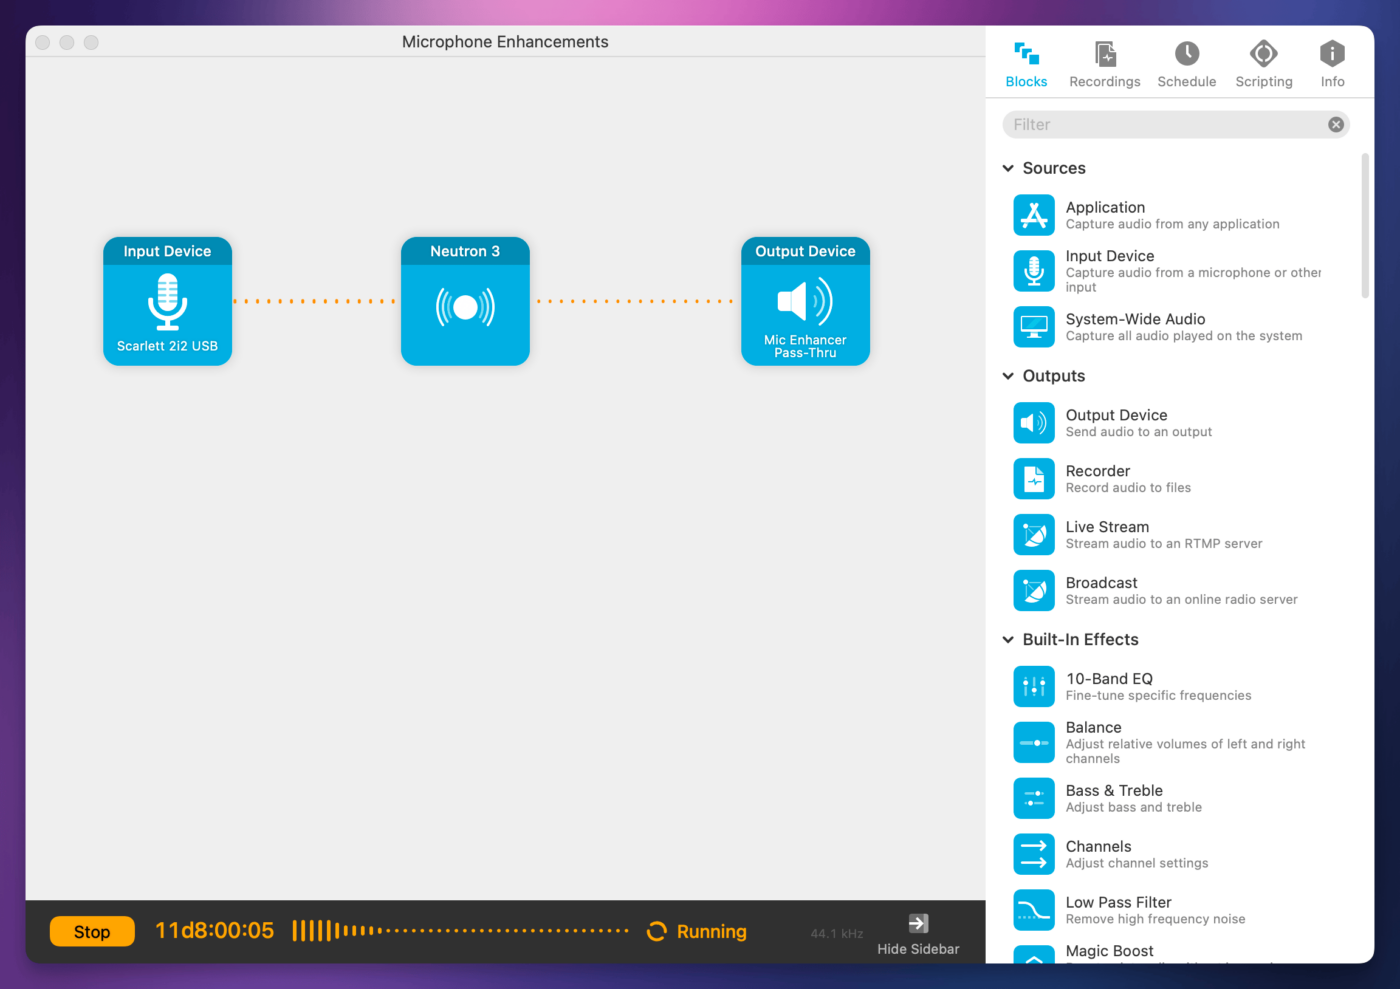Select the 10-Band EQ block icon
The image size is (1400, 989).
pyautogui.click(x=1034, y=687)
